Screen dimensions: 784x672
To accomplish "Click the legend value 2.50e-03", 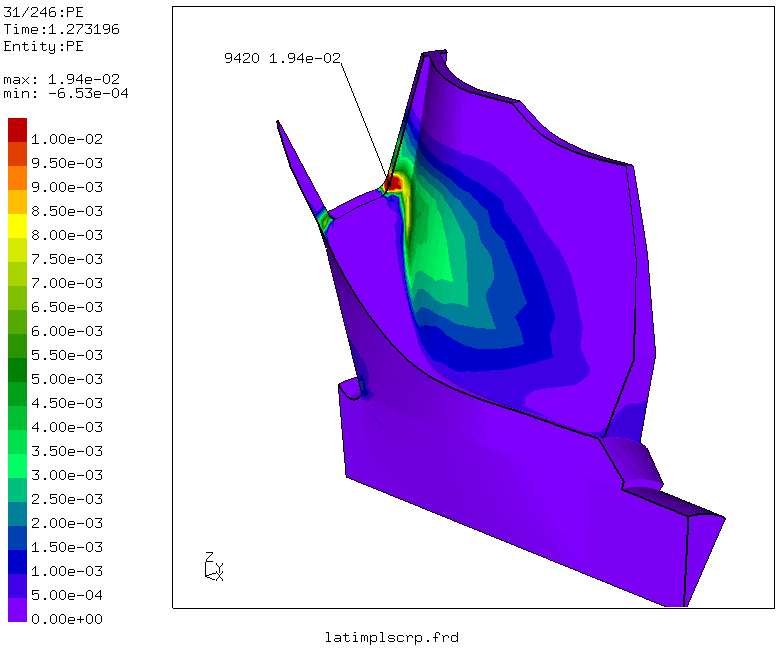I will click(x=67, y=499).
